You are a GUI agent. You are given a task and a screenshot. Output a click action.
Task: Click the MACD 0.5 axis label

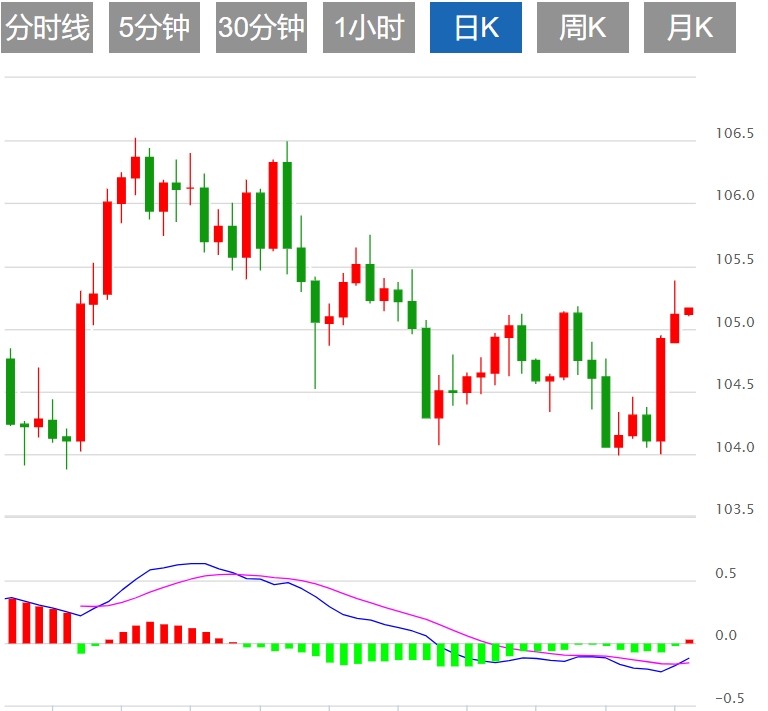point(725,573)
